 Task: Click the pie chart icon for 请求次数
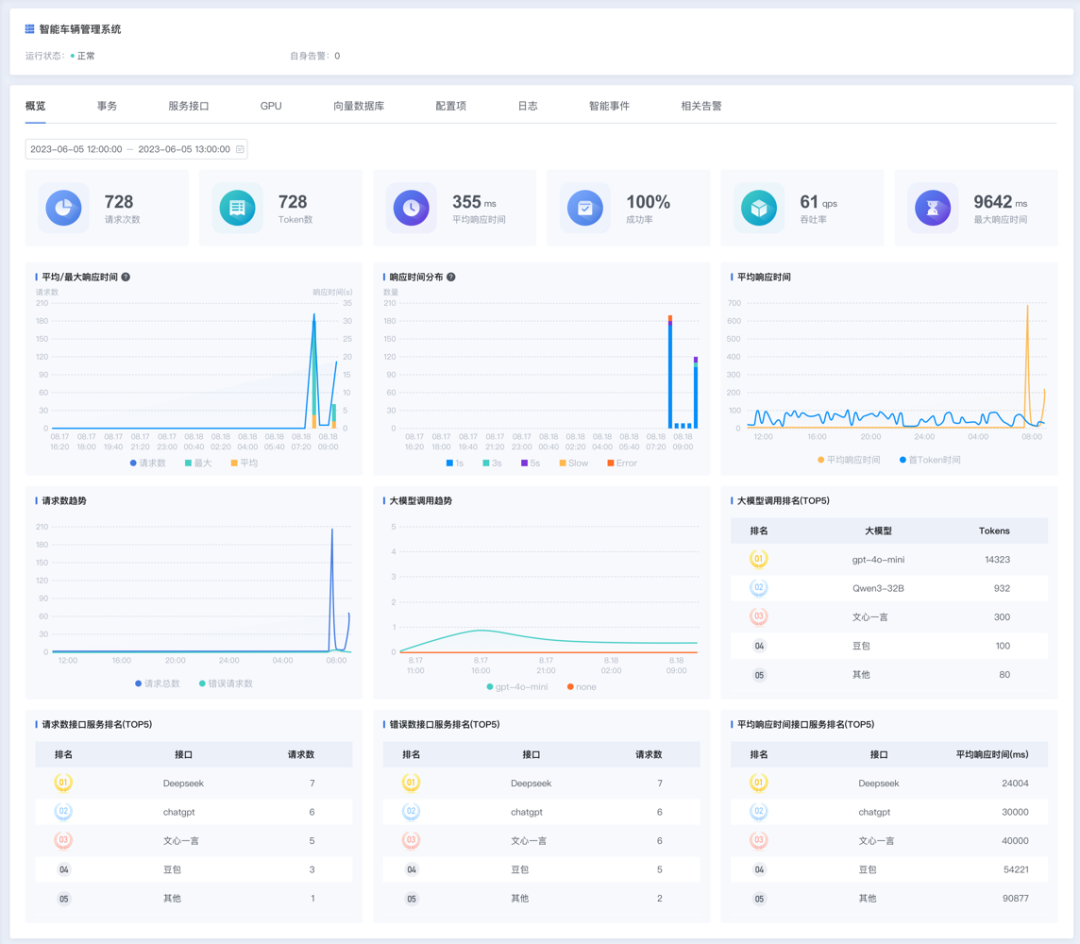(x=63, y=208)
